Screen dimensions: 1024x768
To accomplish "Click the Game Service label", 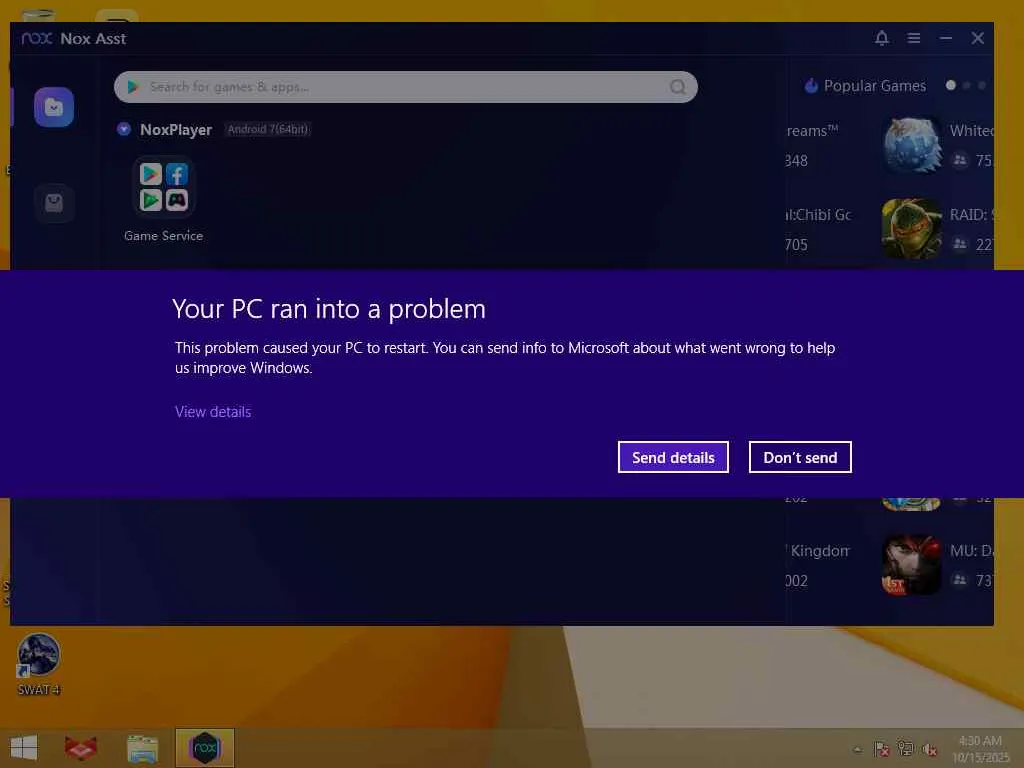I will click(x=163, y=236).
